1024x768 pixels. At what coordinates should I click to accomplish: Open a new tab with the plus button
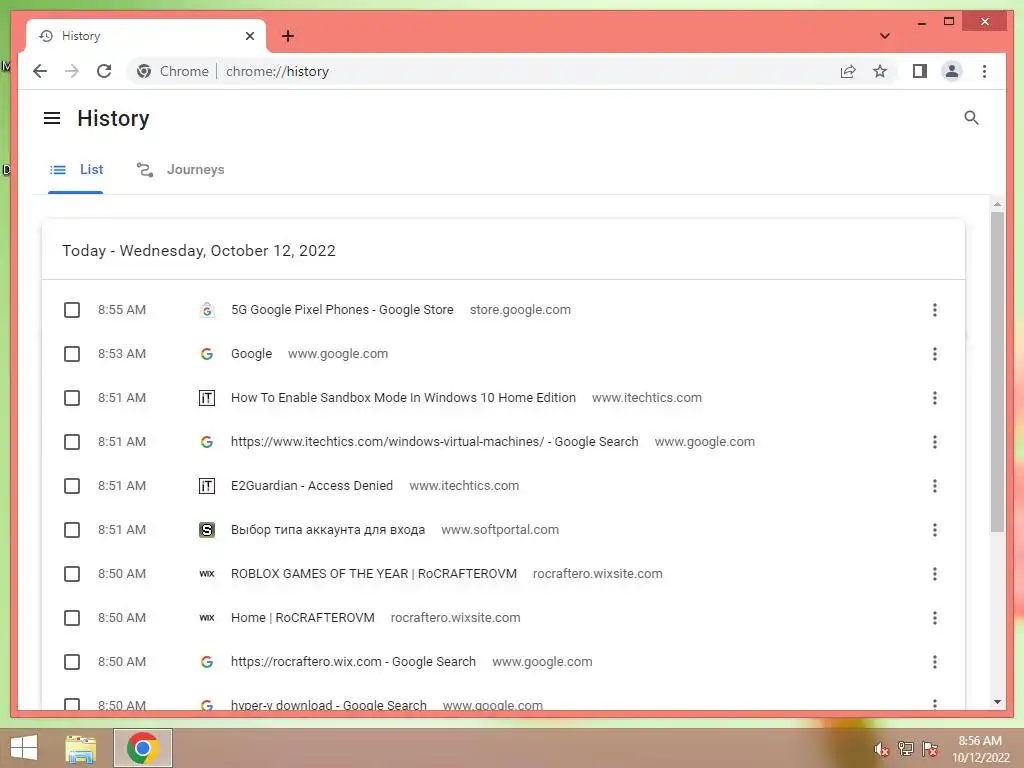point(288,36)
